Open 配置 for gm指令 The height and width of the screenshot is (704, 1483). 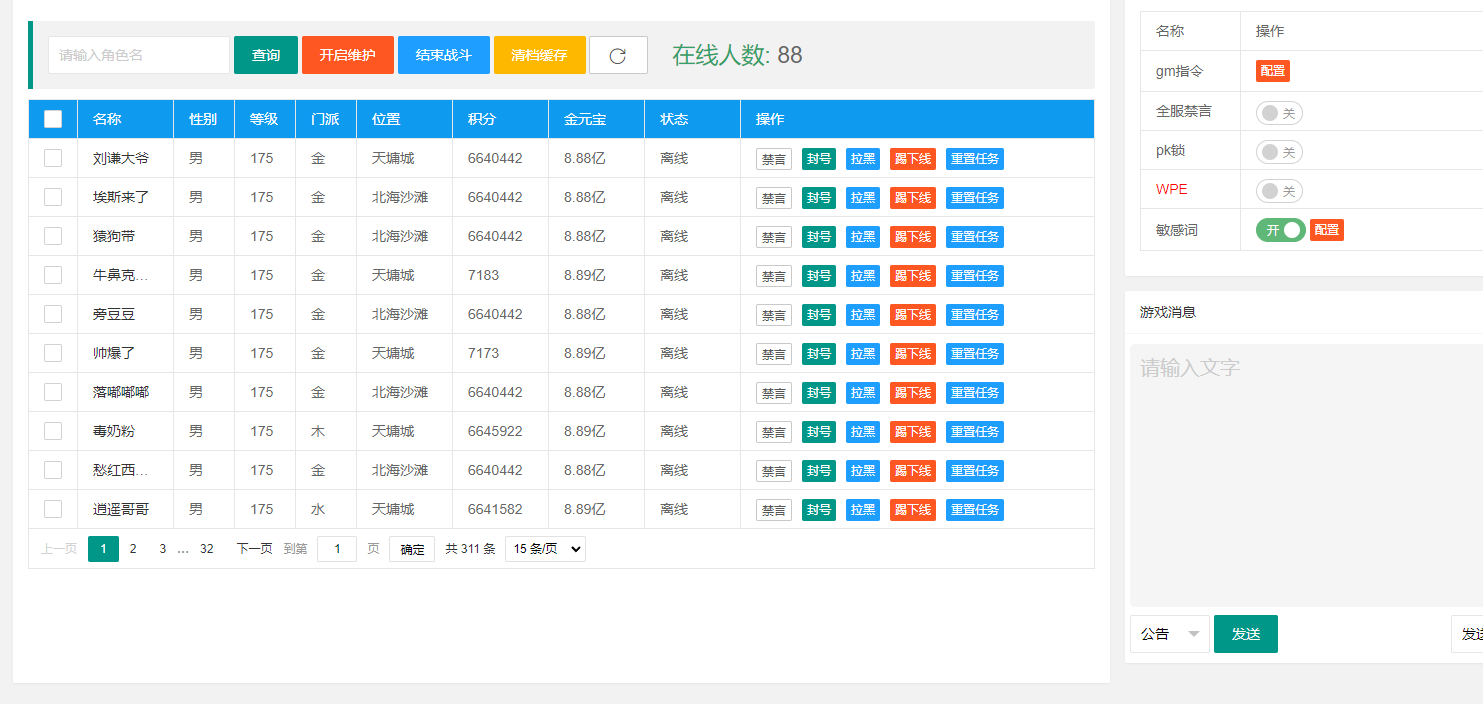(x=1272, y=70)
